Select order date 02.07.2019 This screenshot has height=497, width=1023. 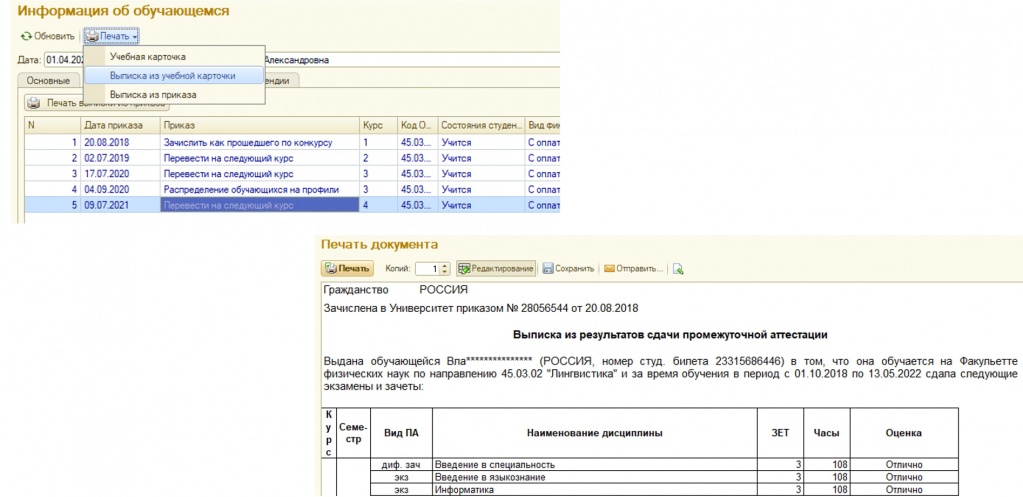[120, 158]
